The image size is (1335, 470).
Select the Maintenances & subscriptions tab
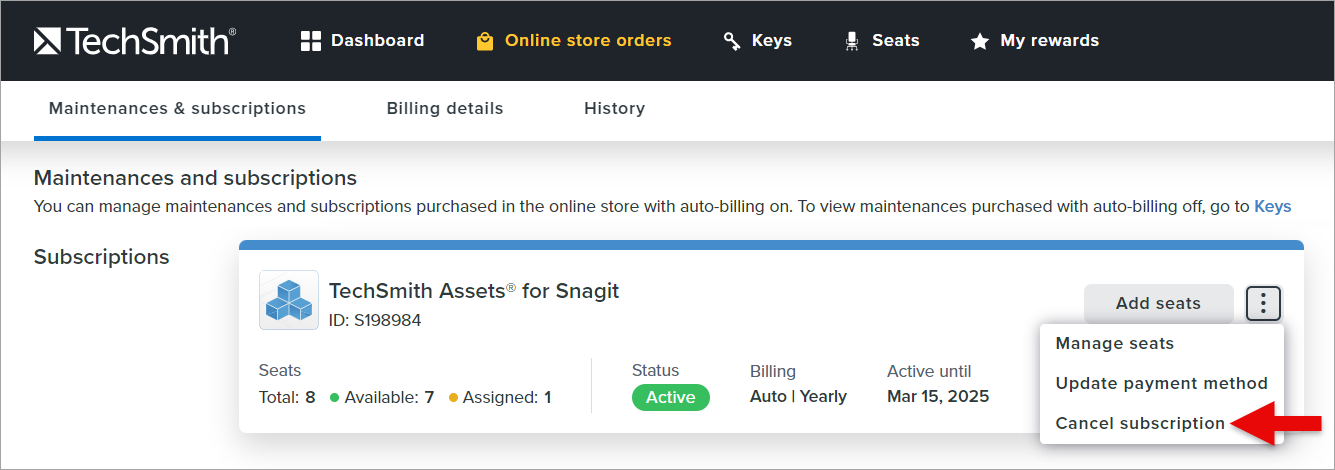click(177, 108)
